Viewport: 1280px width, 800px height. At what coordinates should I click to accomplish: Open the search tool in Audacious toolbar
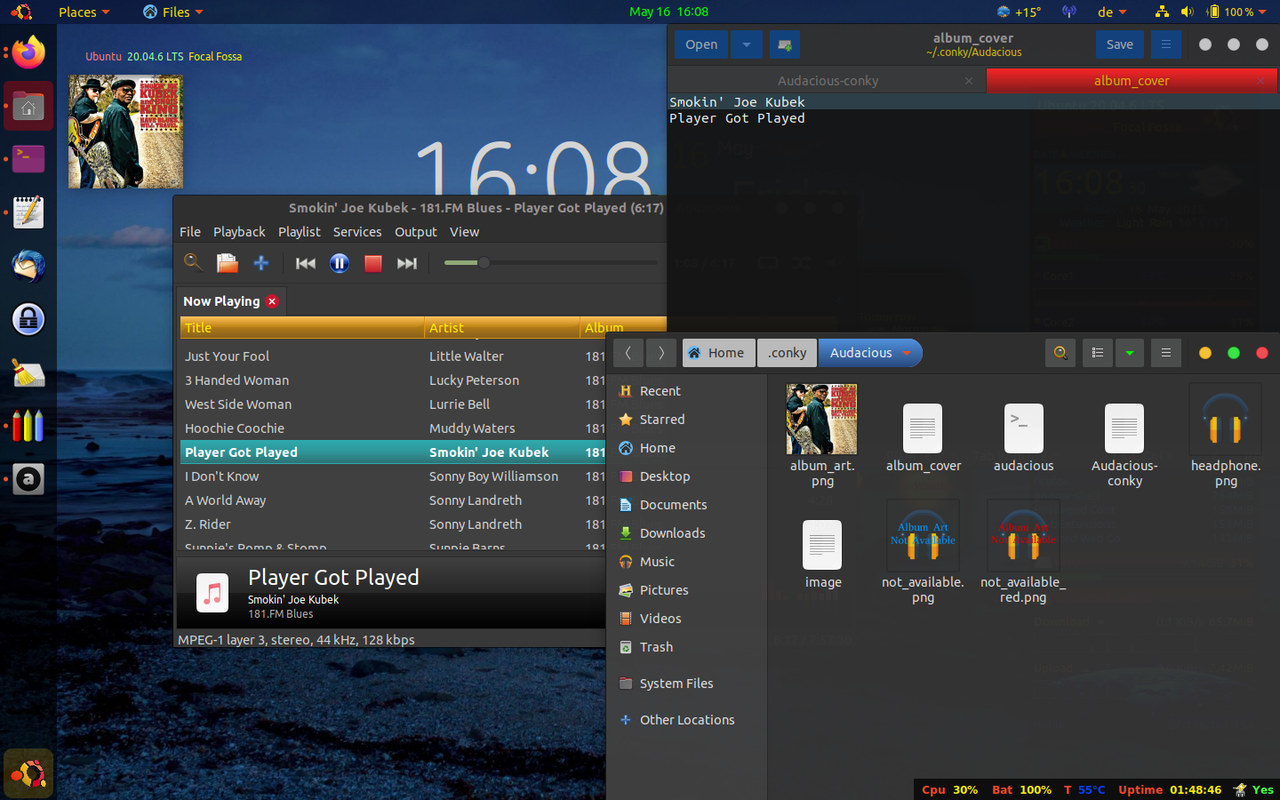coord(193,263)
